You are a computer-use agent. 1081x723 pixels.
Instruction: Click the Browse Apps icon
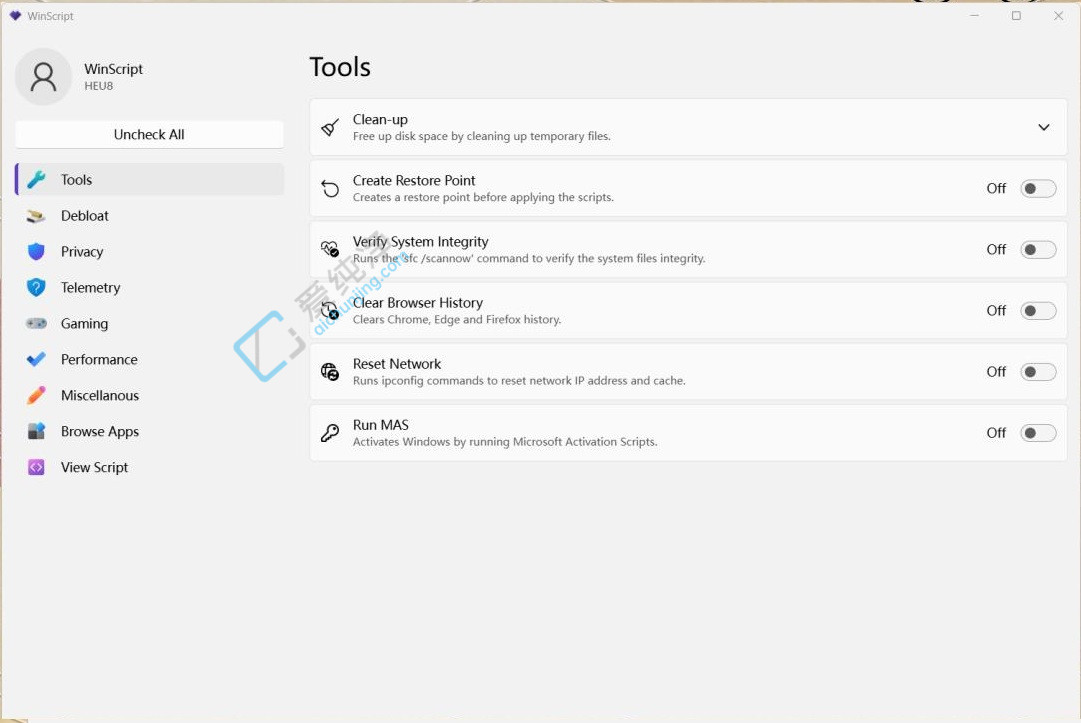coord(36,432)
